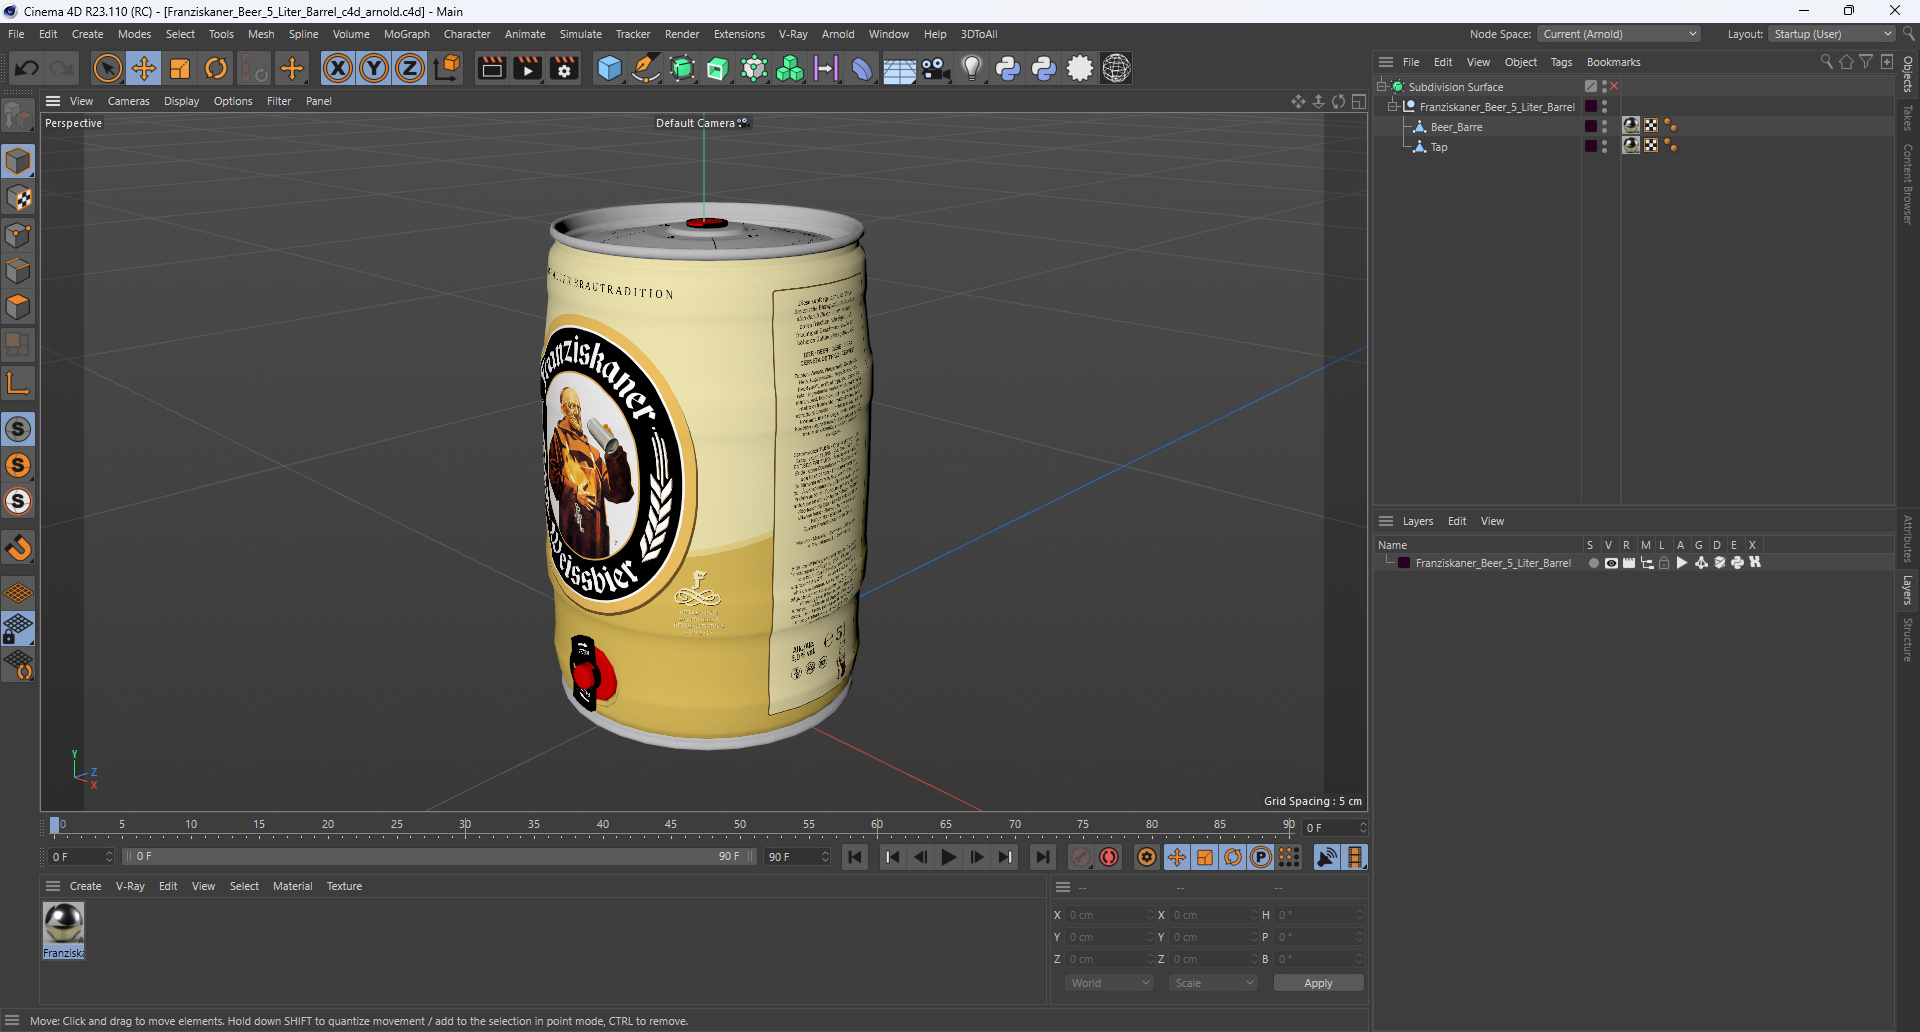The width and height of the screenshot is (1920, 1032).
Task: Collapse Franziskaner_Beer_5_Liter_Barrel null in tree
Action: (1392, 106)
